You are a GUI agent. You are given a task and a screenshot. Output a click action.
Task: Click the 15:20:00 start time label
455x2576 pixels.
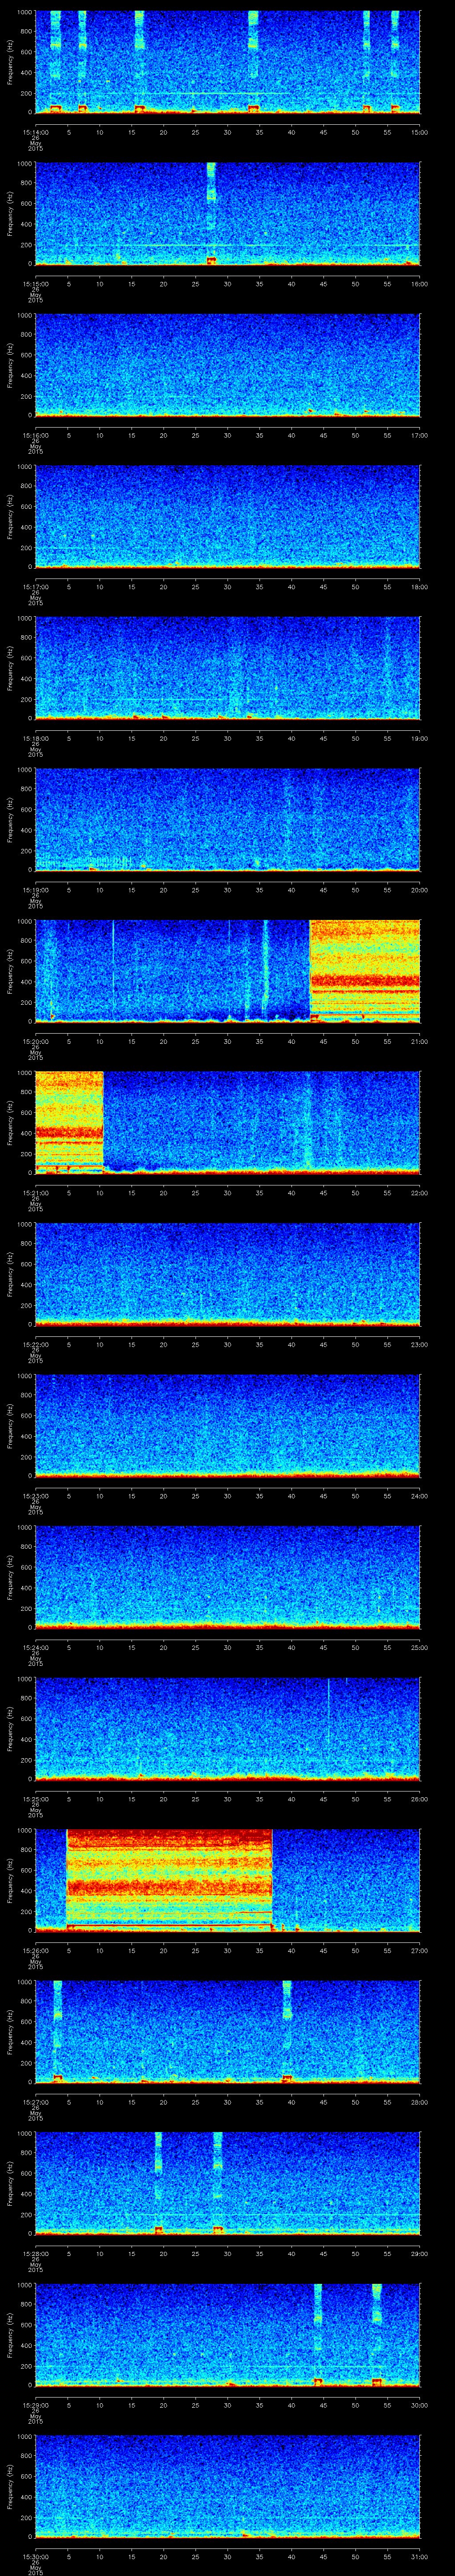[35, 1042]
